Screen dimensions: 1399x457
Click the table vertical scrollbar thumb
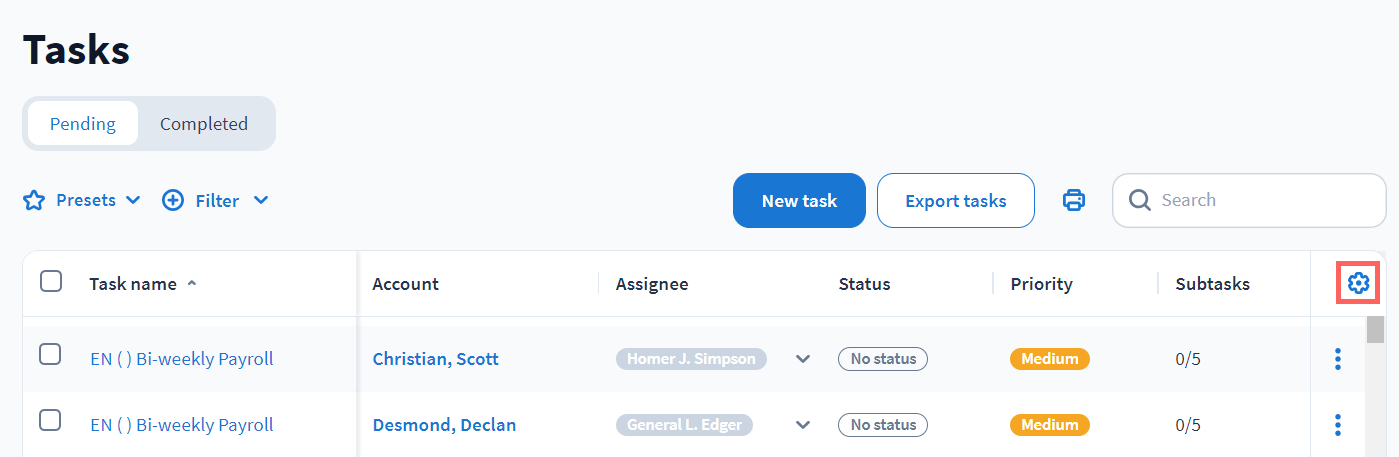(1375, 329)
